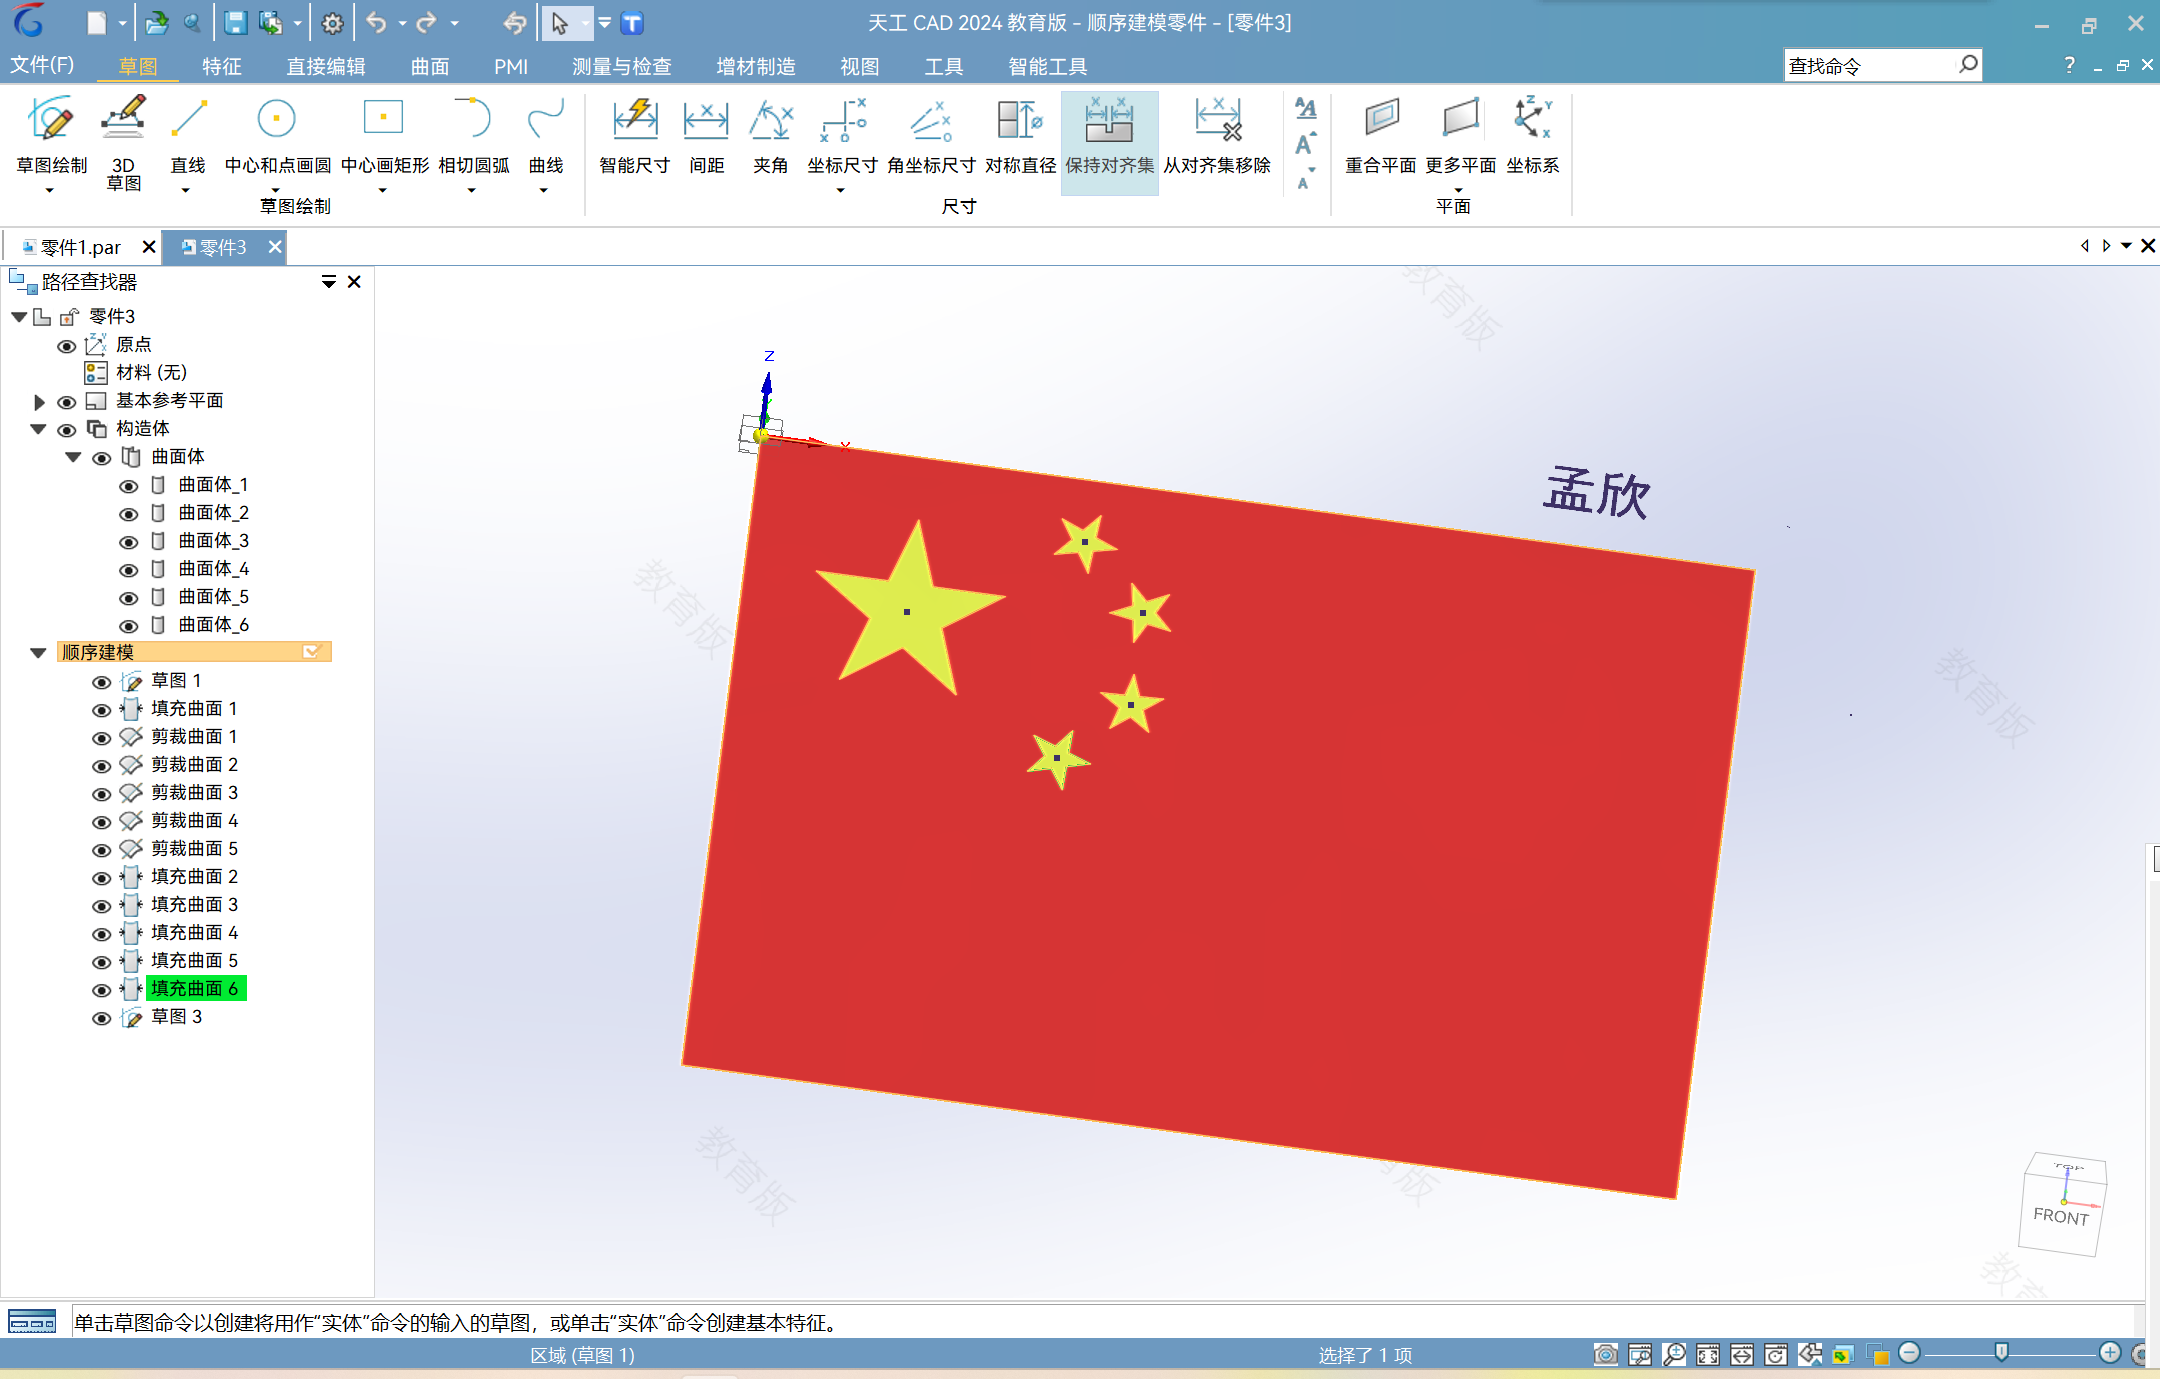Open the 路径查找器 panel options arrow
Viewport: 2160px width, 1379px height.
(328, 282)
